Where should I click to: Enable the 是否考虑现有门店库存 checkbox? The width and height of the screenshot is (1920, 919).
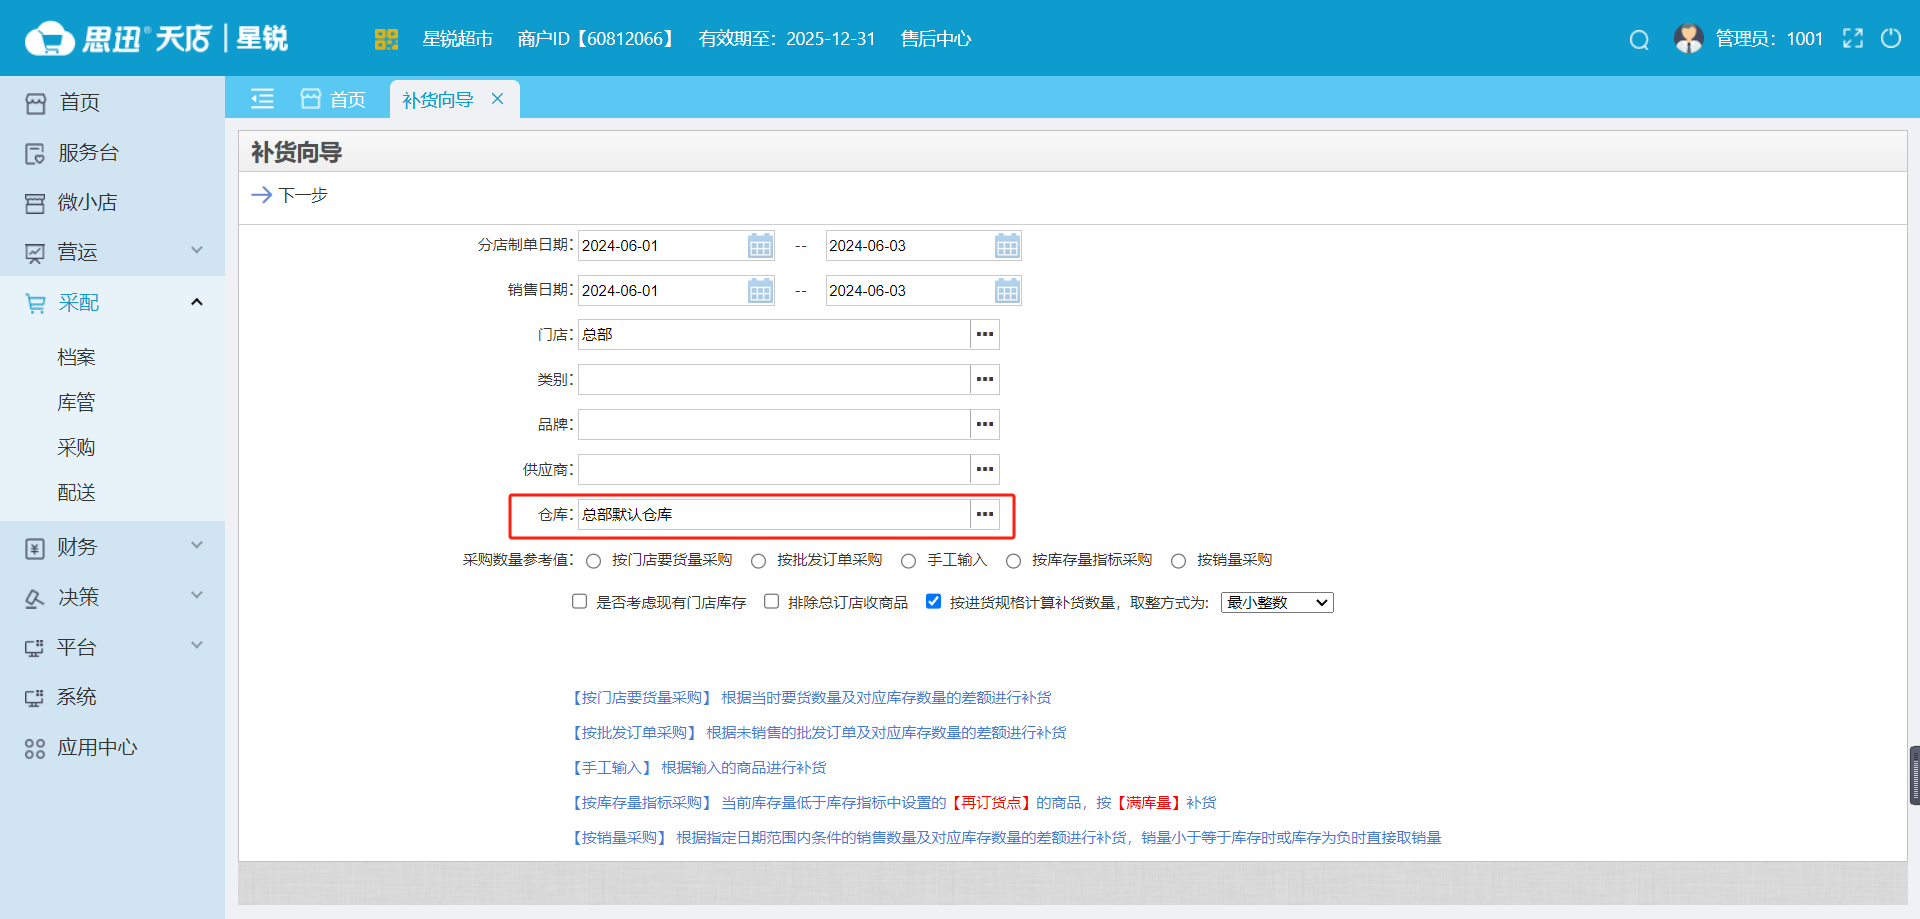coord(580,601)
